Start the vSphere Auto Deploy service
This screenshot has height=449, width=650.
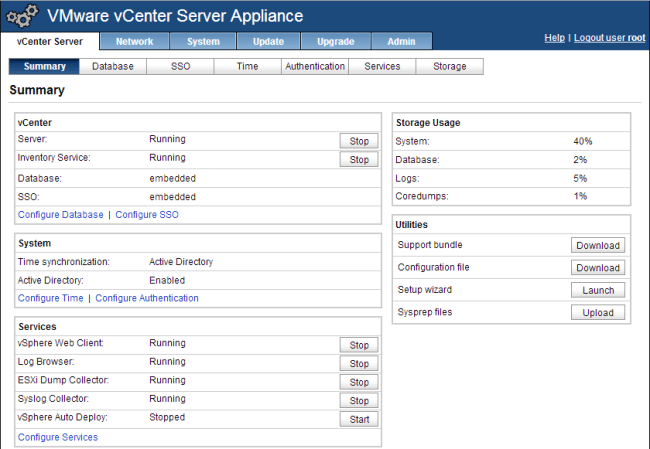tap(359, 420)
